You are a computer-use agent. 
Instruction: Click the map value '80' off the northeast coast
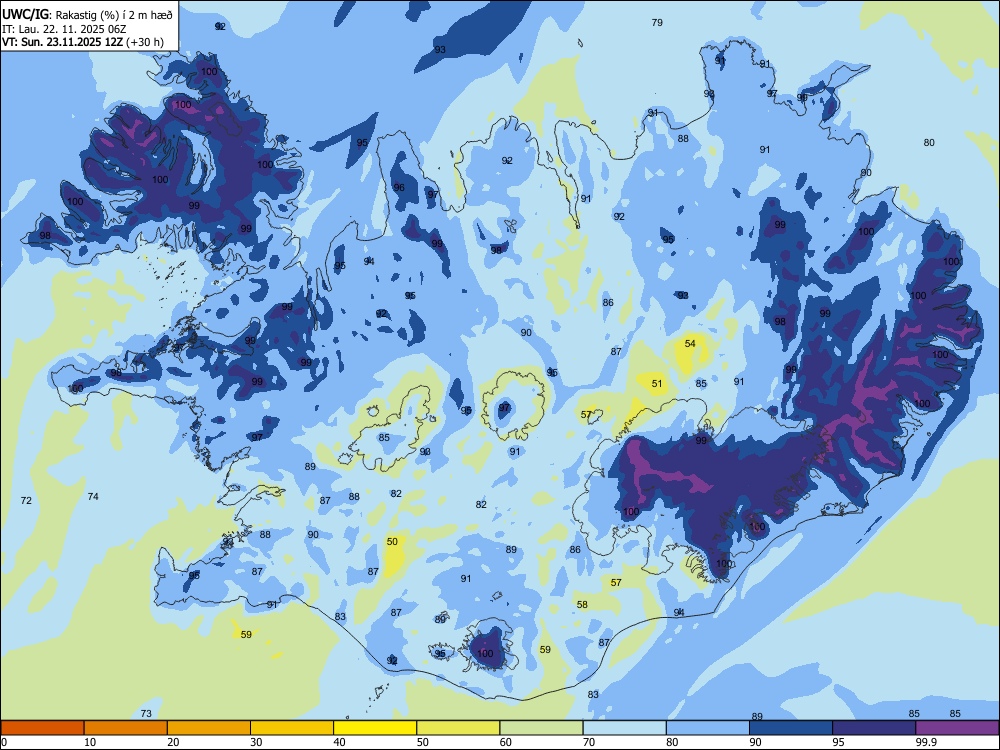[x=929, y=143]
